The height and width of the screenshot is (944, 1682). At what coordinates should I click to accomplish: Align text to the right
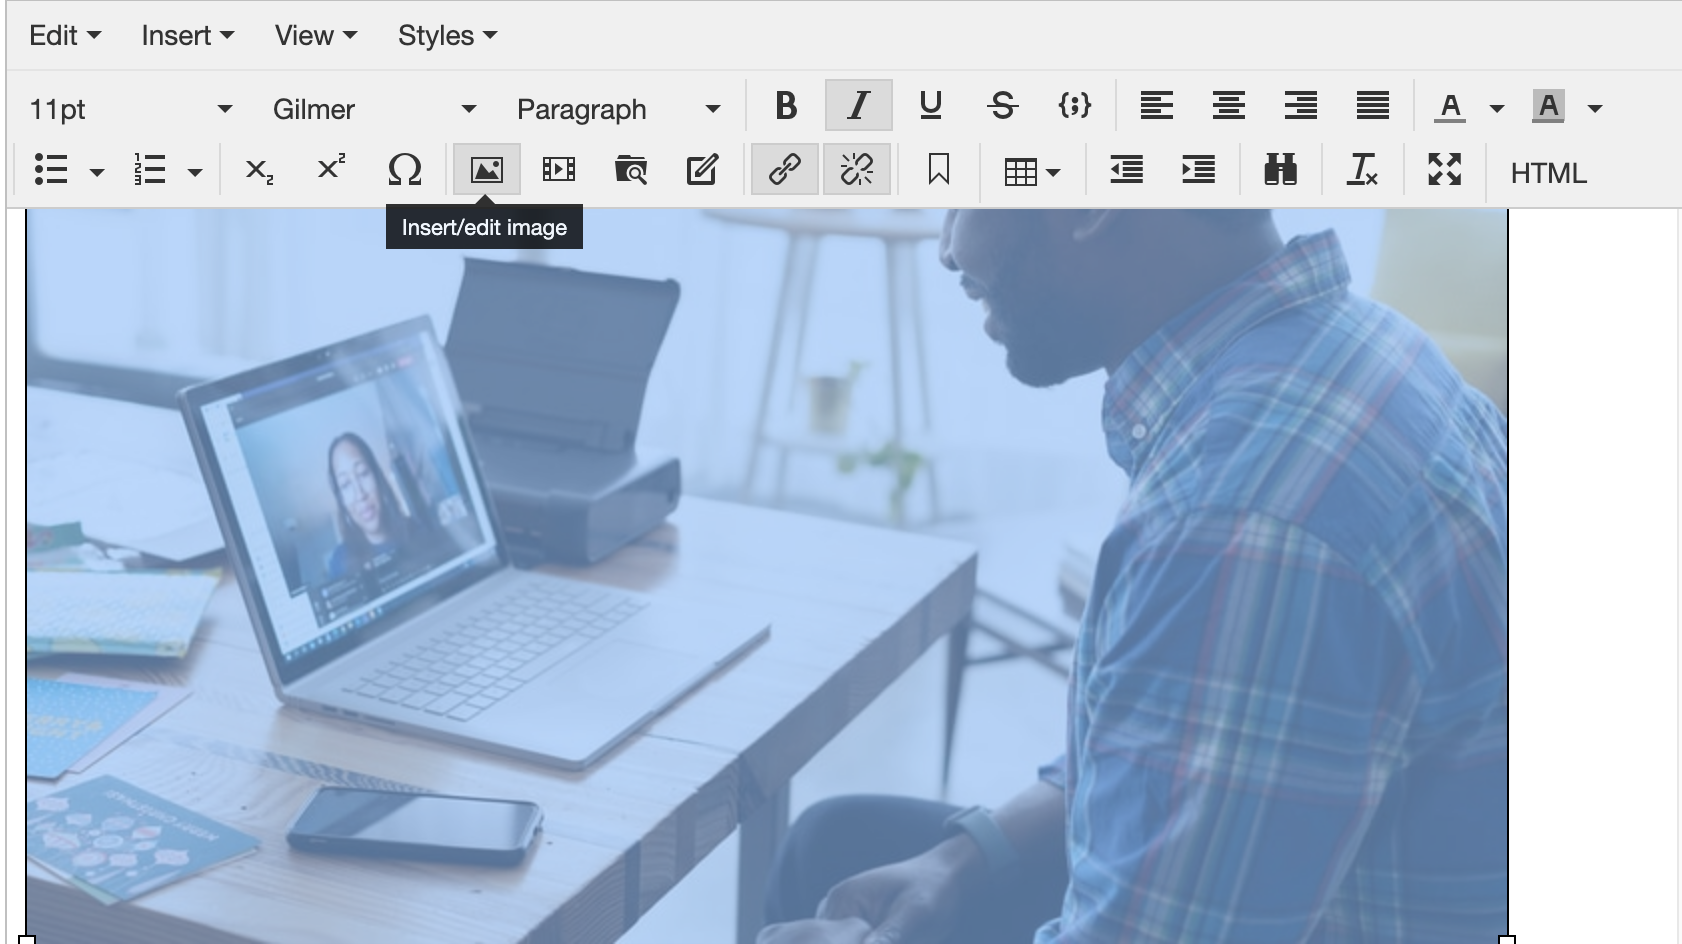(1300, 106)
